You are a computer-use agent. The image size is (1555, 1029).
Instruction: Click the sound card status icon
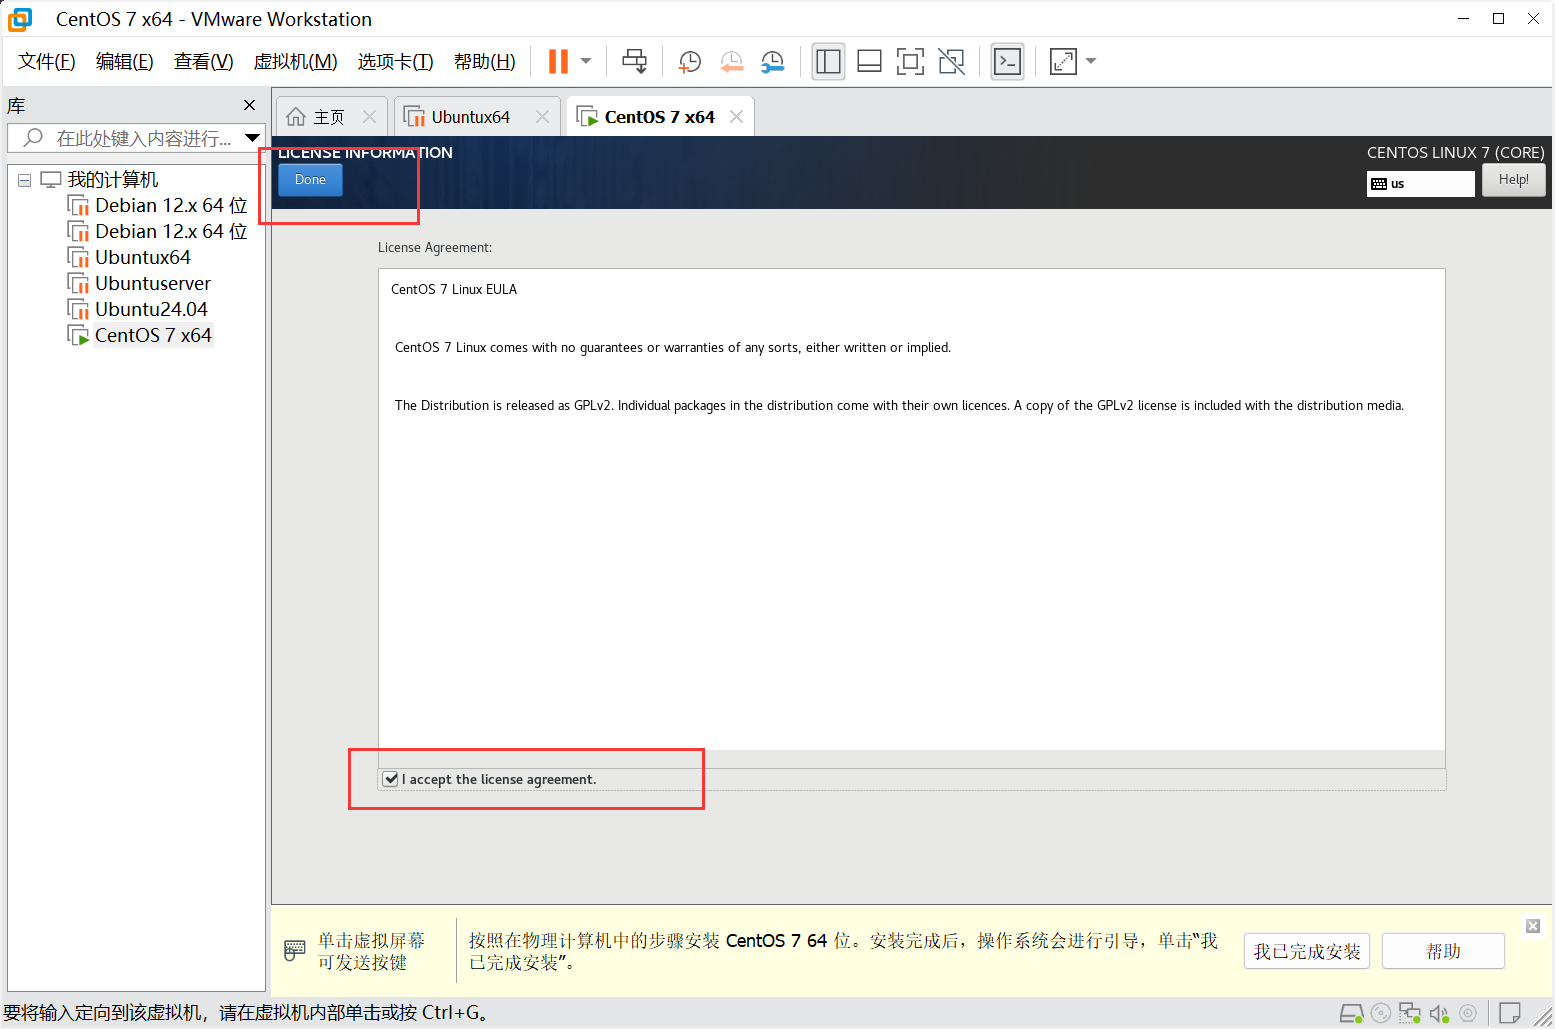point(1439,1013)
